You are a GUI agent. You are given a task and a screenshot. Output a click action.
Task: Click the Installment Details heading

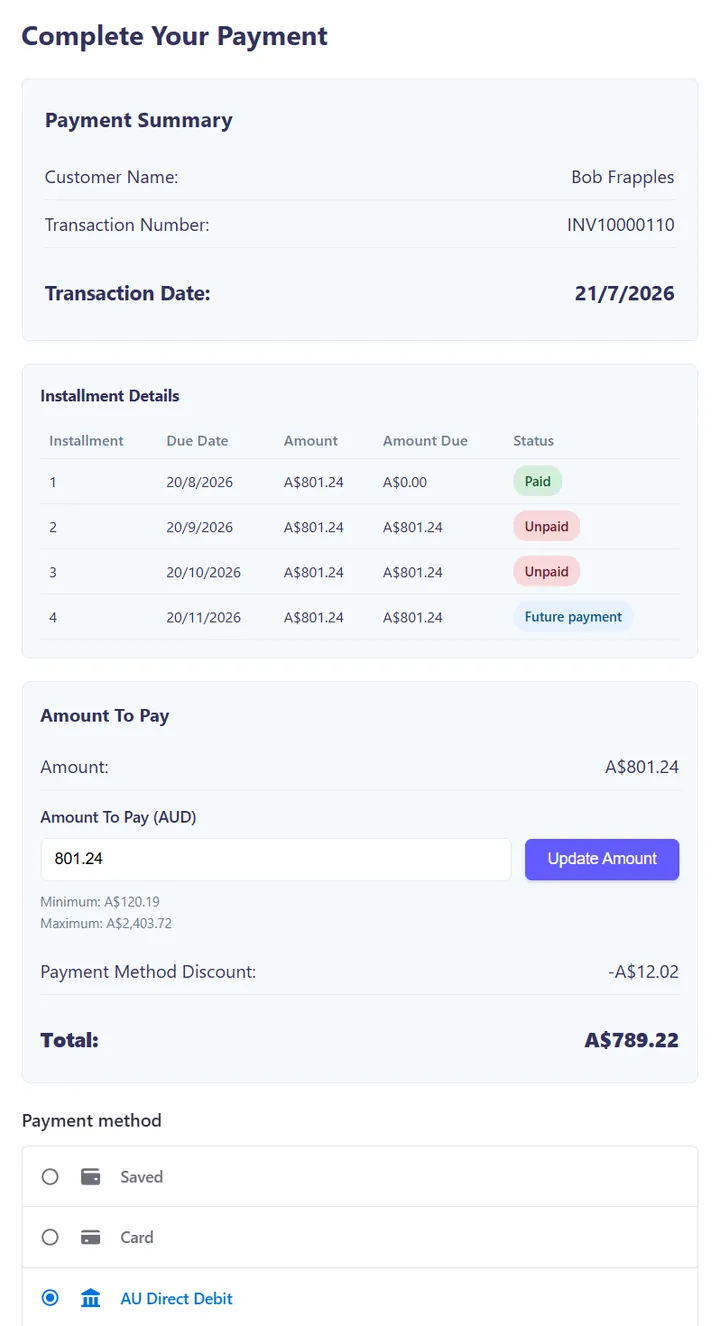pos(110,396)
